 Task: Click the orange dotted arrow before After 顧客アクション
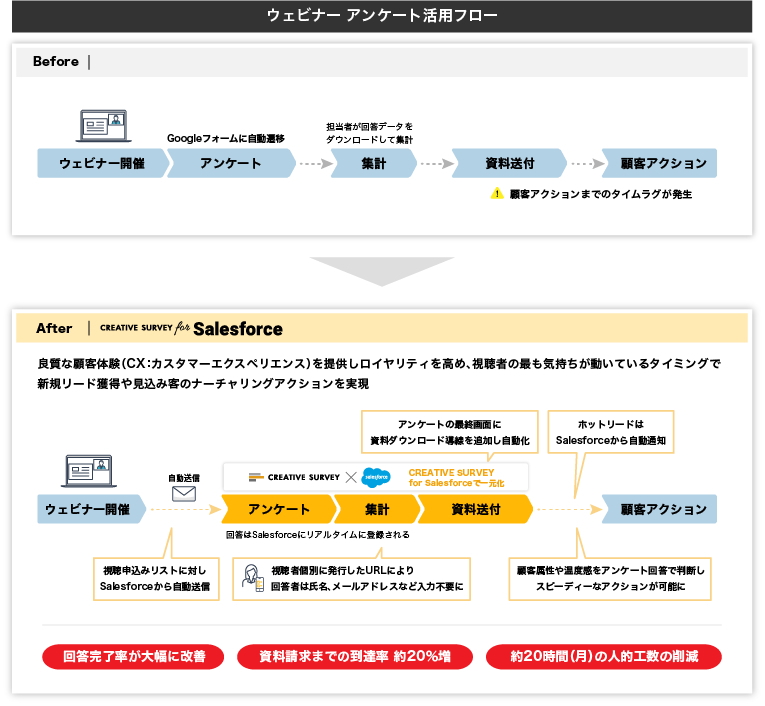(569, 509)
